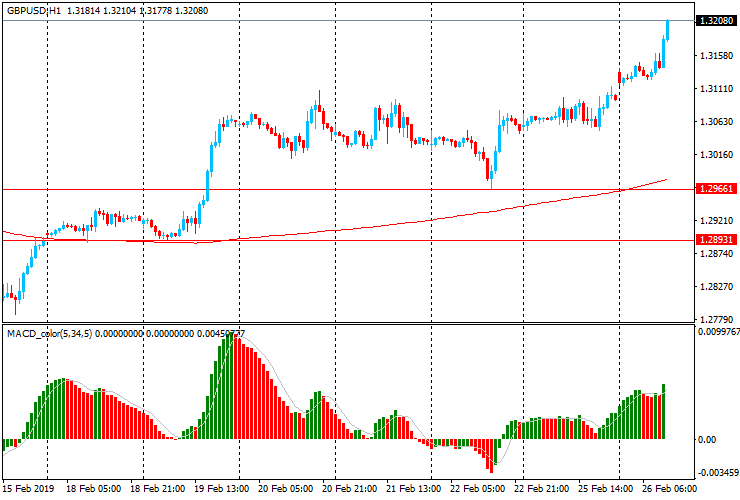Click the 15 Feb 2019 date label

point(28,489)
